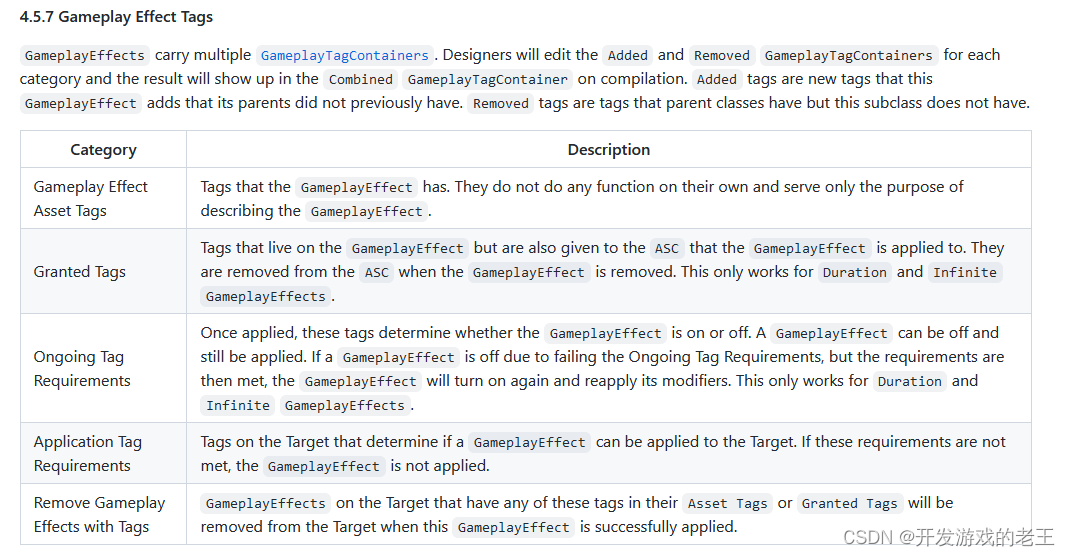Click the Removed code tag in the first line

(x=722, y=55)
